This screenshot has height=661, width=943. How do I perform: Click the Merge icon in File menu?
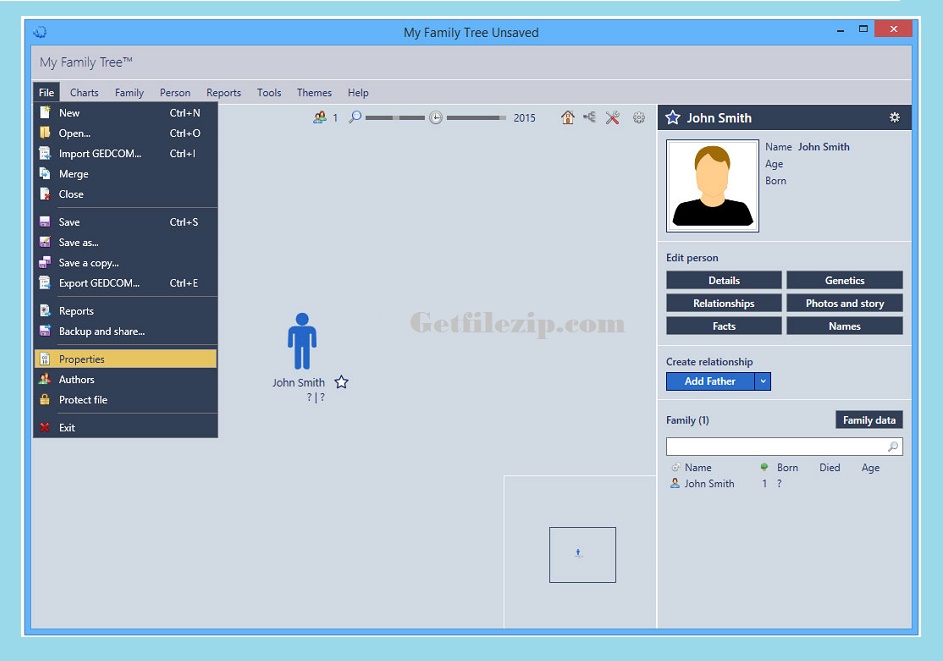coord(45,174)
